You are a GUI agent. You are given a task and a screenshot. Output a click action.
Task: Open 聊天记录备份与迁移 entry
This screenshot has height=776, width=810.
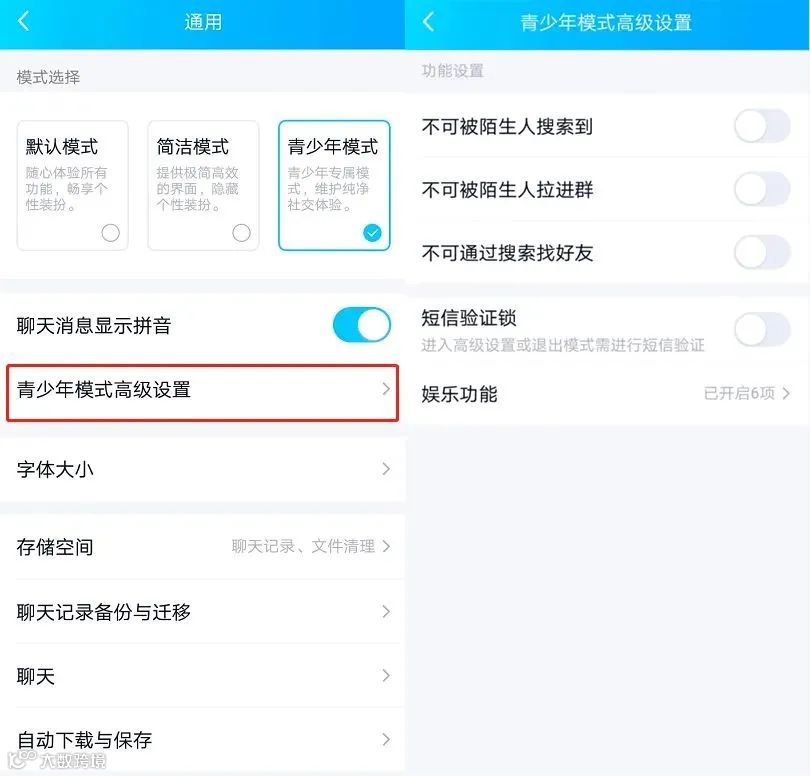(202, 612)
